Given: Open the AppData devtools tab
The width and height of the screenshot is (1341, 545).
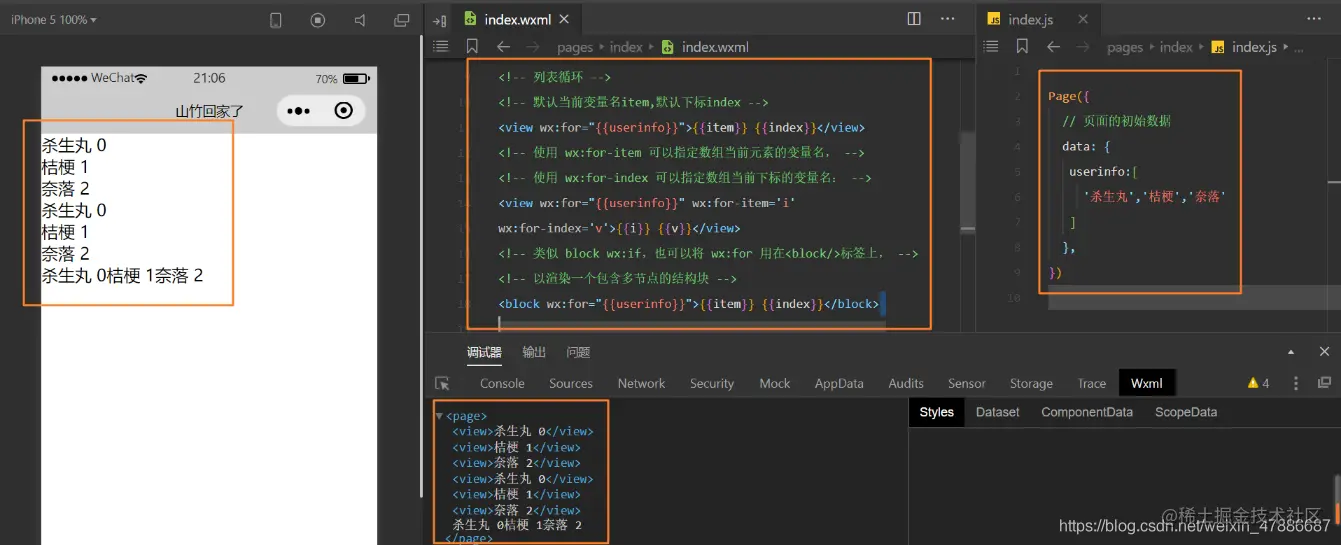Looking at the screenshot, I should click(839, 383).
